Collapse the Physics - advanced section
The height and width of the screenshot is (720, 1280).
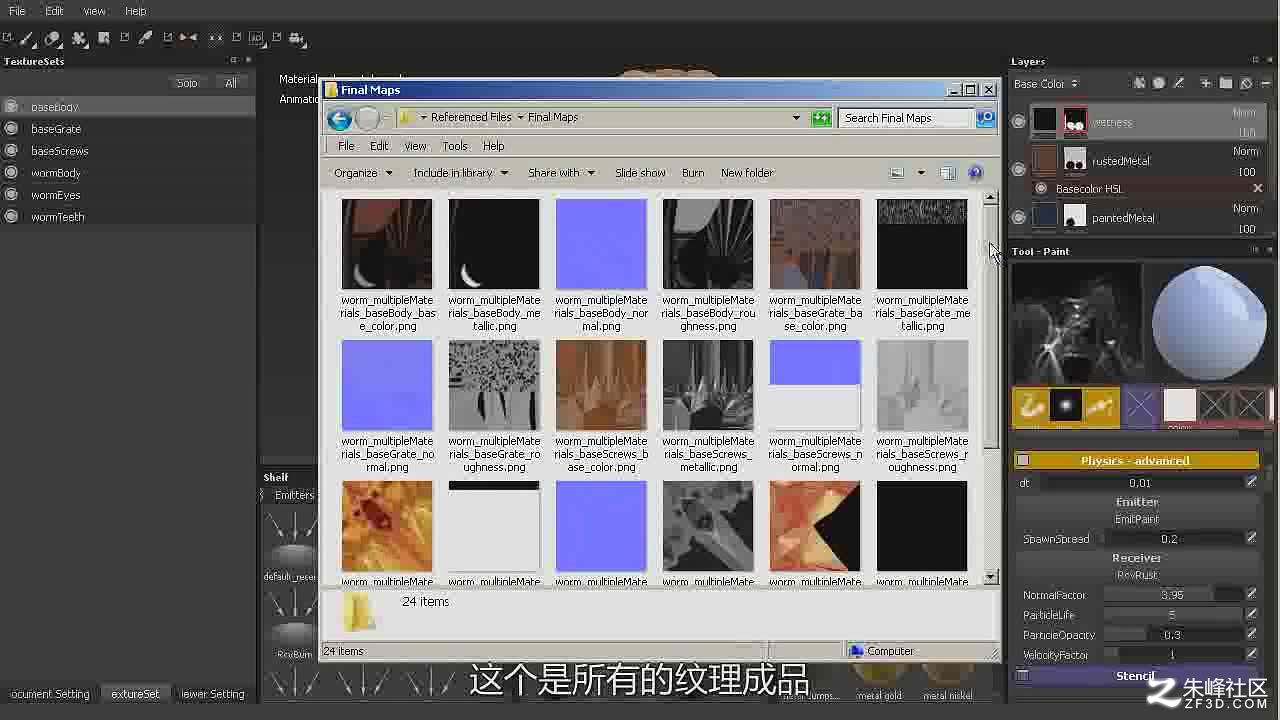[x=1136, y=461]
